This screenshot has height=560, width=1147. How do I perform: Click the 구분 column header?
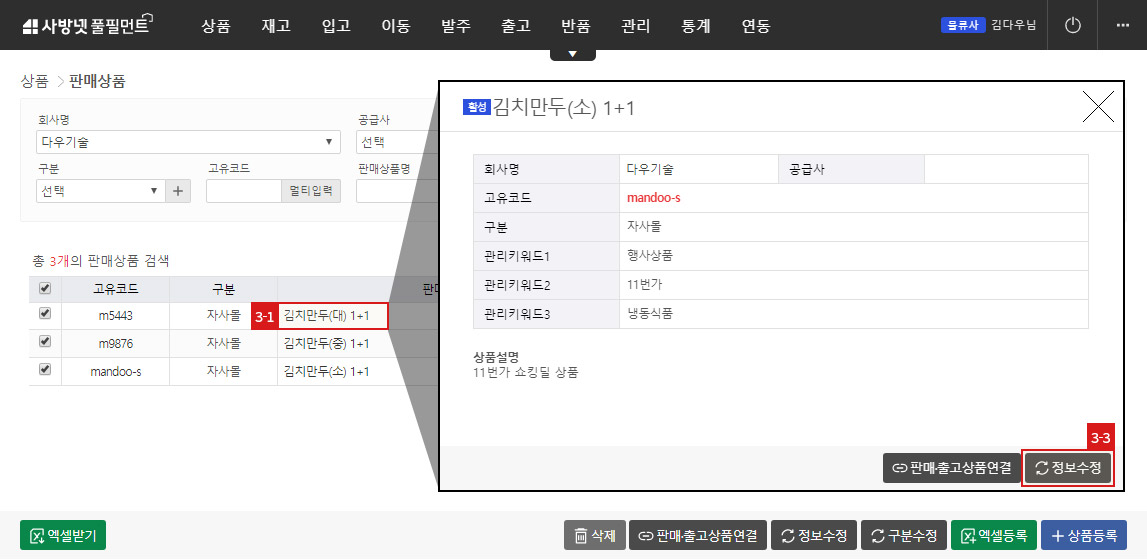point(223,289)
